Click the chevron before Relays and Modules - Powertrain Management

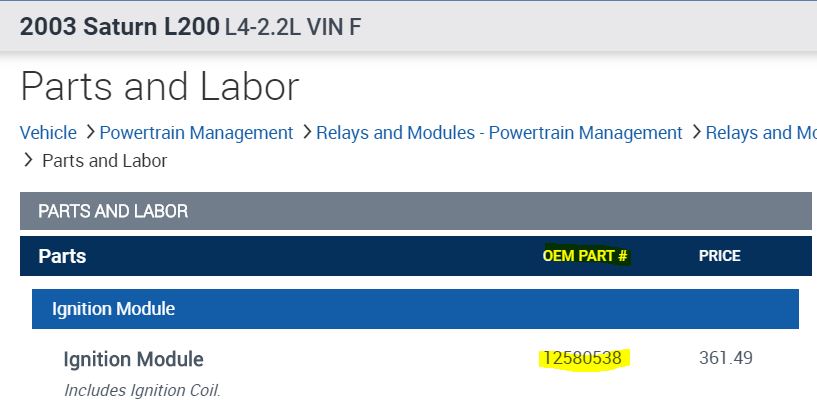306,132
